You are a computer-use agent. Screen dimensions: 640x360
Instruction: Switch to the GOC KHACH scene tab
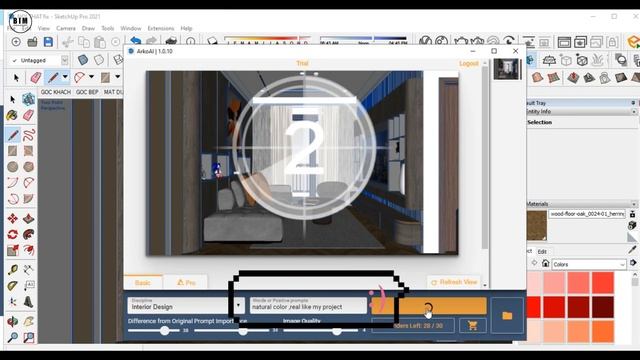[56, 92]
